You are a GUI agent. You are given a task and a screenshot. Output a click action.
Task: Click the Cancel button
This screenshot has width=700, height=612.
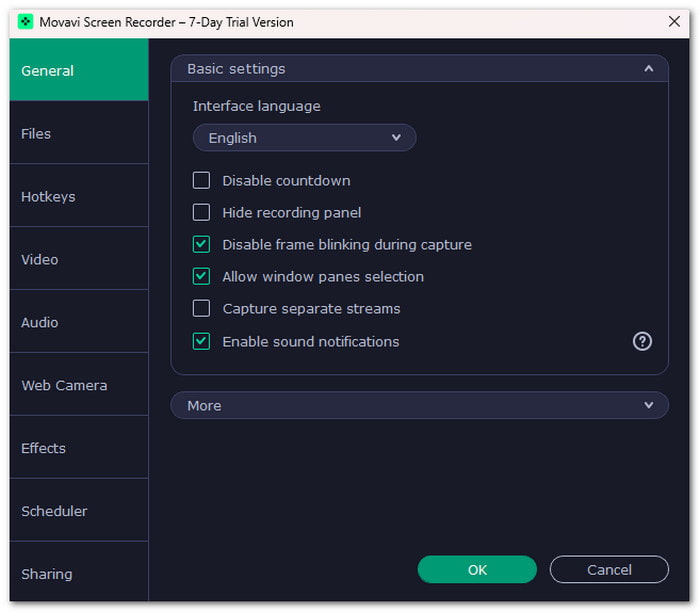click(609, 570)
